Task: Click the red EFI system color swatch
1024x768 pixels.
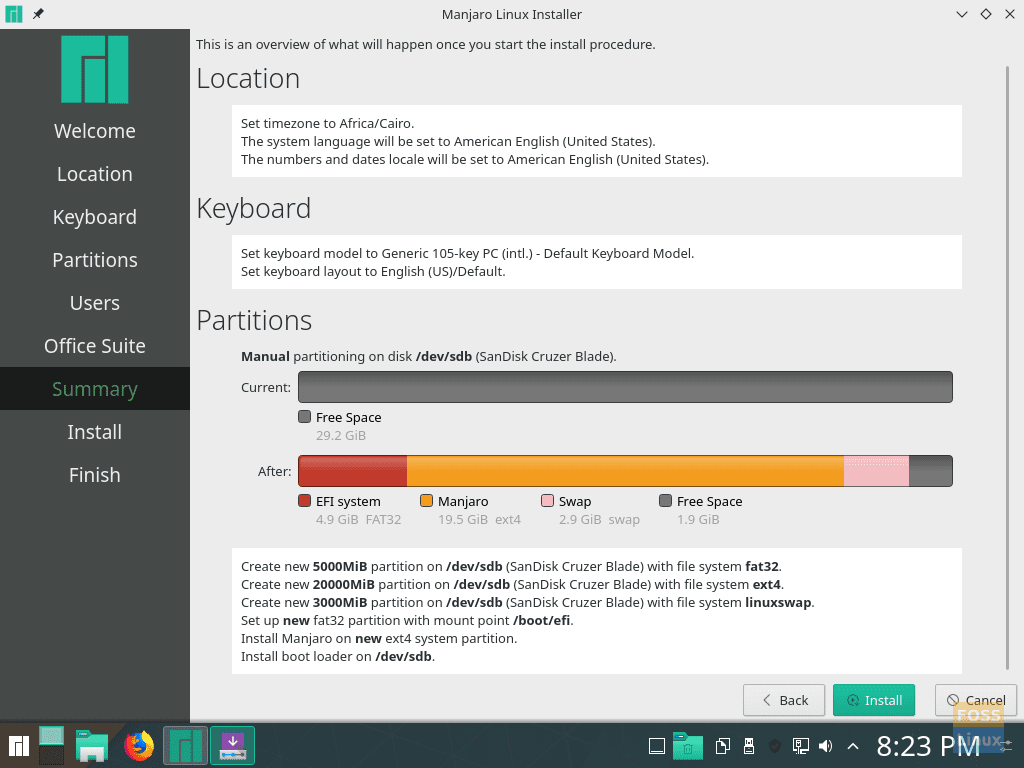Action: [304, 501]
